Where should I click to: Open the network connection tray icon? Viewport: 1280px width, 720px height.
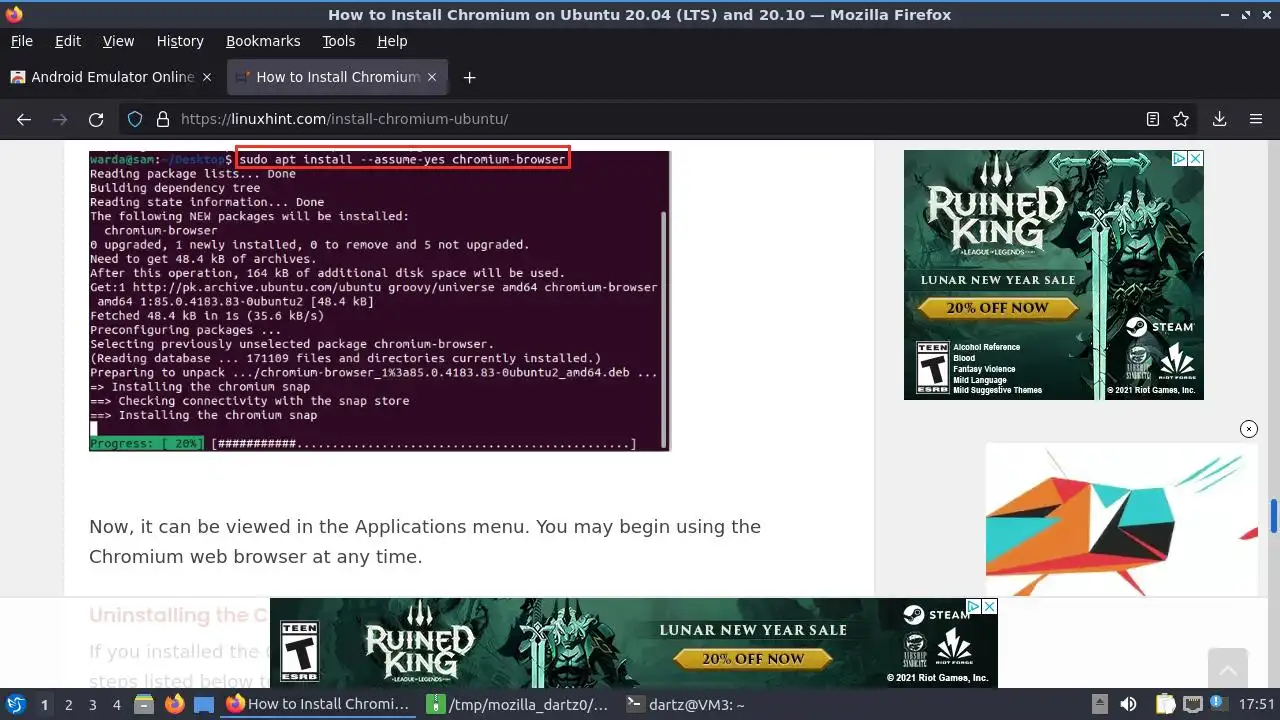coord(1193,704)
